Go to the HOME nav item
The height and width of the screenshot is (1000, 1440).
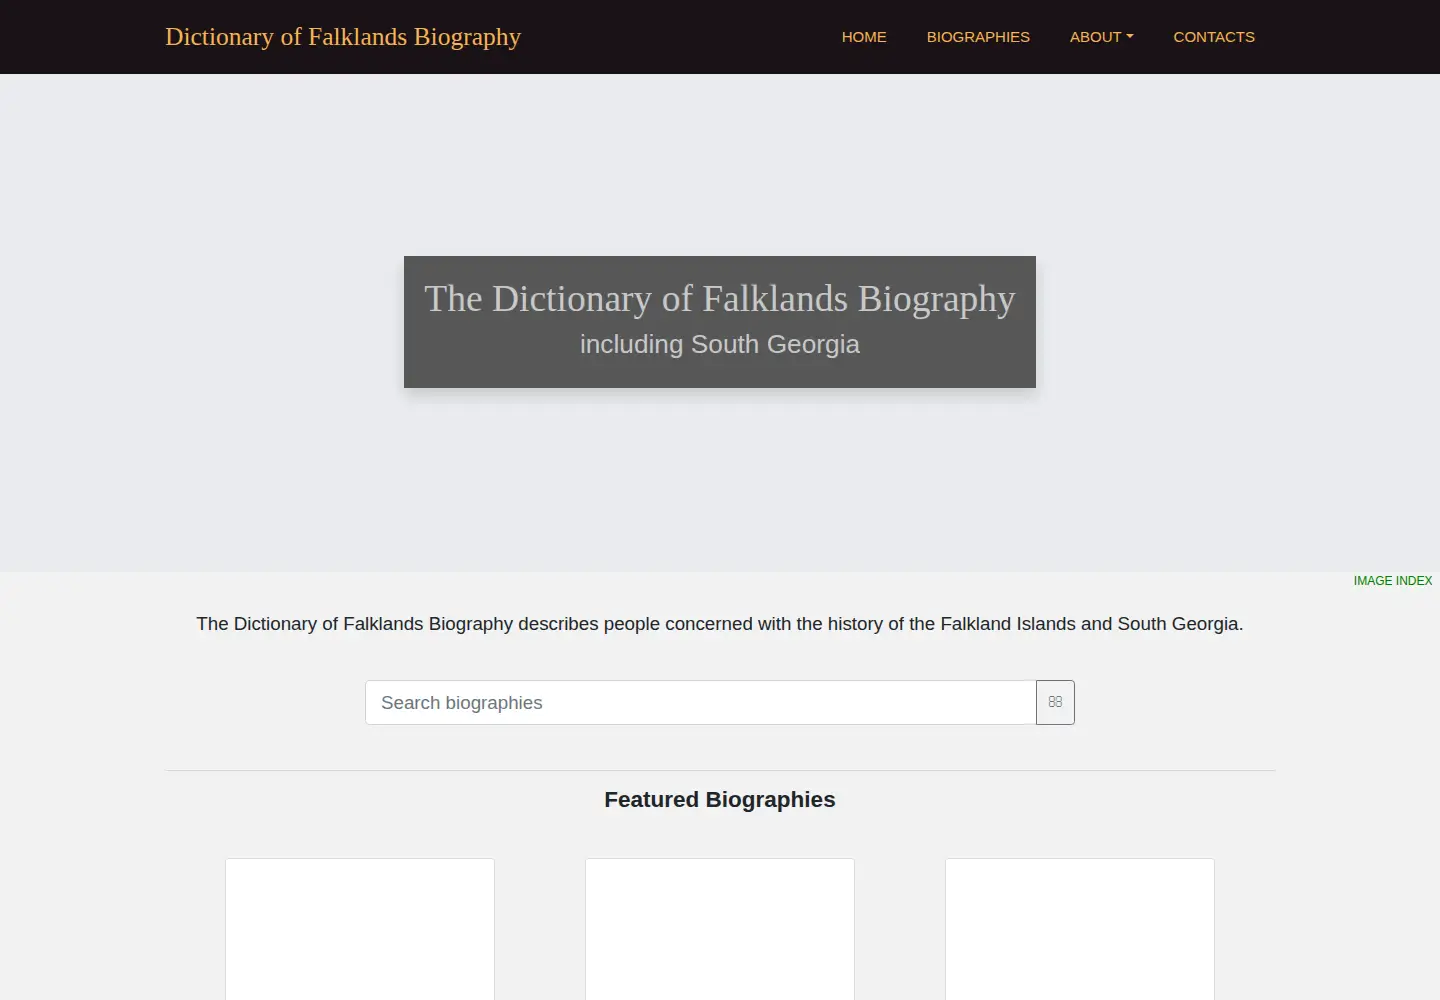point(864,37)
